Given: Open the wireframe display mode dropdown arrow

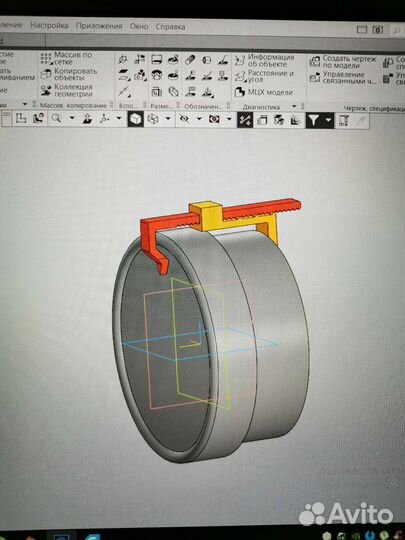Looking at the screenshot, I should (x=168, y=119).
